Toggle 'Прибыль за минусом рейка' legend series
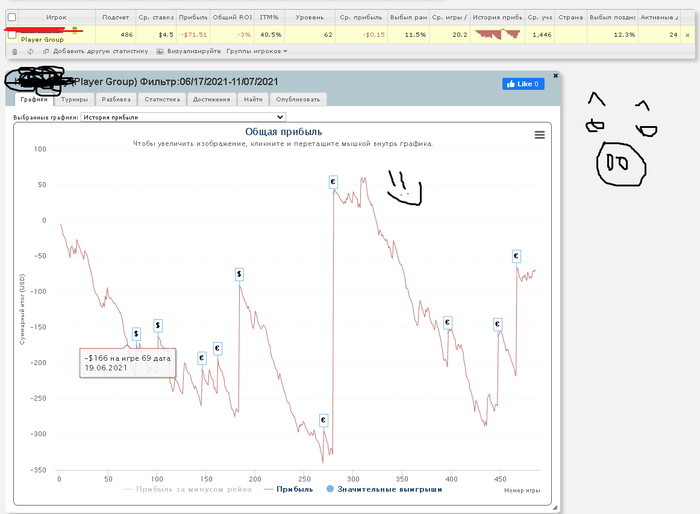700x514 pixels. click(x=188, y=489)
